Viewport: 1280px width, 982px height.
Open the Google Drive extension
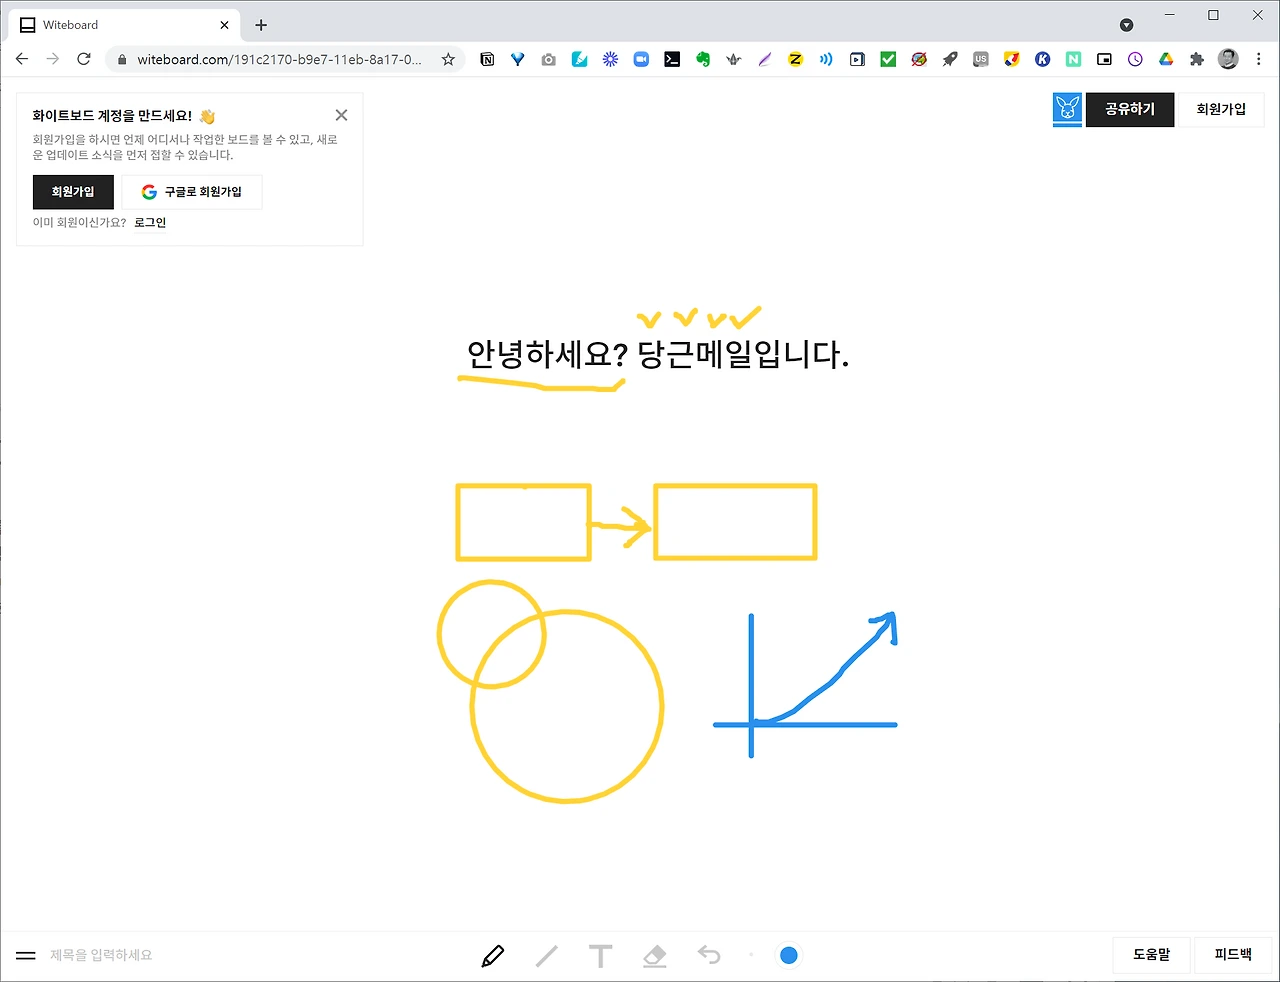(1166, 60)
